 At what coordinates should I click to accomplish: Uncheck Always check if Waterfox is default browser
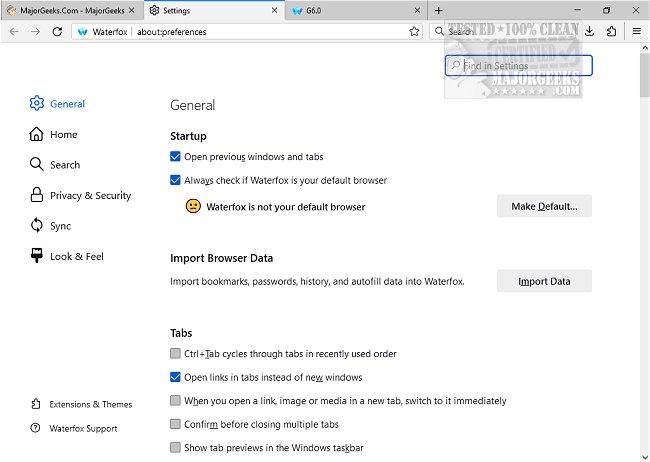point(175,180)
